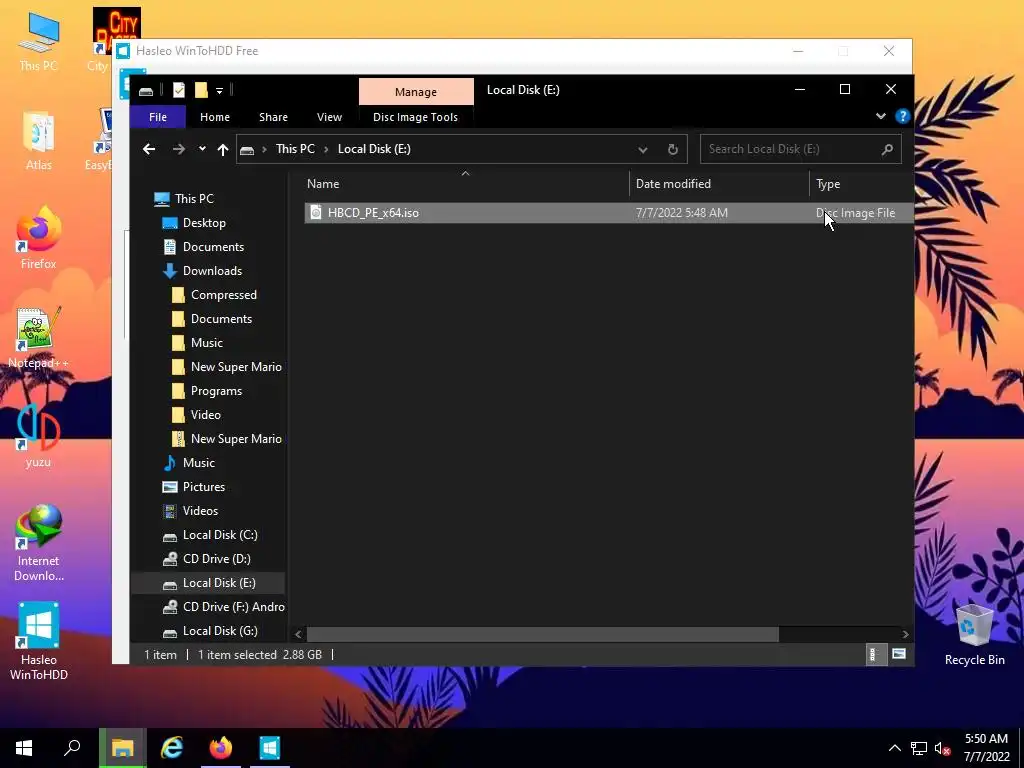Open Downloads in the navigation pane
Image resolution: width=1024 pixels, height=768 pixels.
pyautogui.click(x=212, y=271)
